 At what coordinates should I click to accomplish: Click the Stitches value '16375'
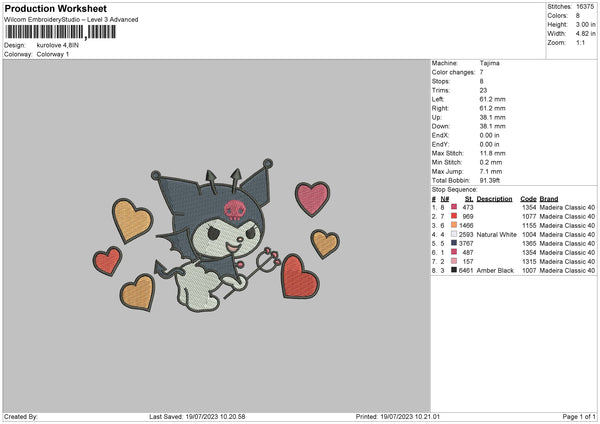pos(585,7)
